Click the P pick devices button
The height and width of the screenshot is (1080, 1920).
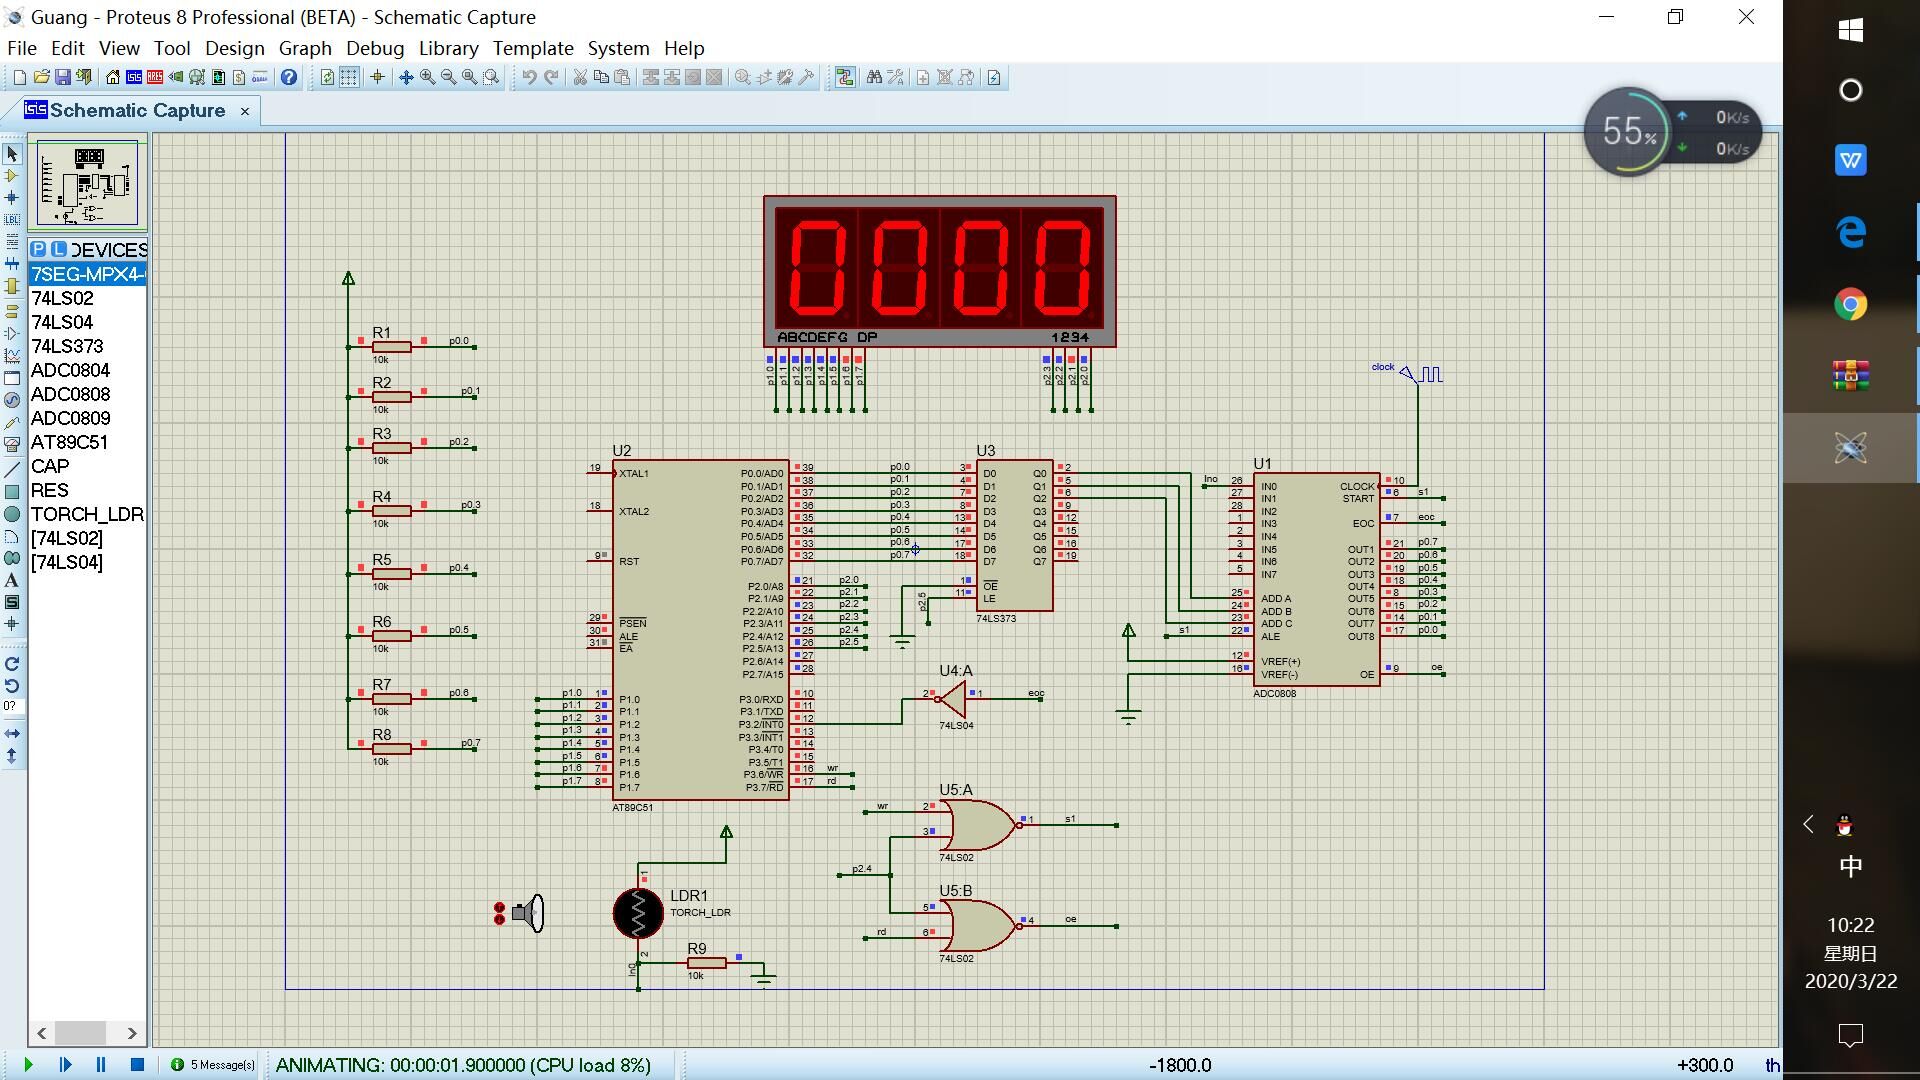tap(38, 249)
